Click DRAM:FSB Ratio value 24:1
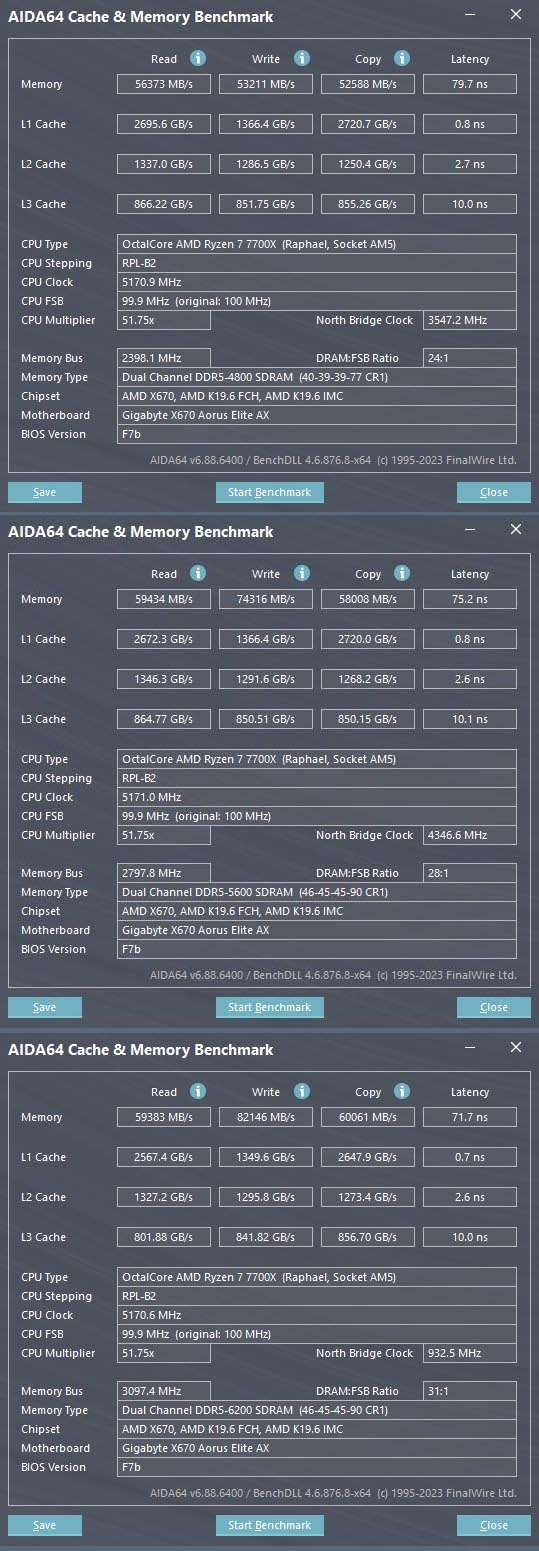This screenshot has width=539, height=1551. point(470,358)
